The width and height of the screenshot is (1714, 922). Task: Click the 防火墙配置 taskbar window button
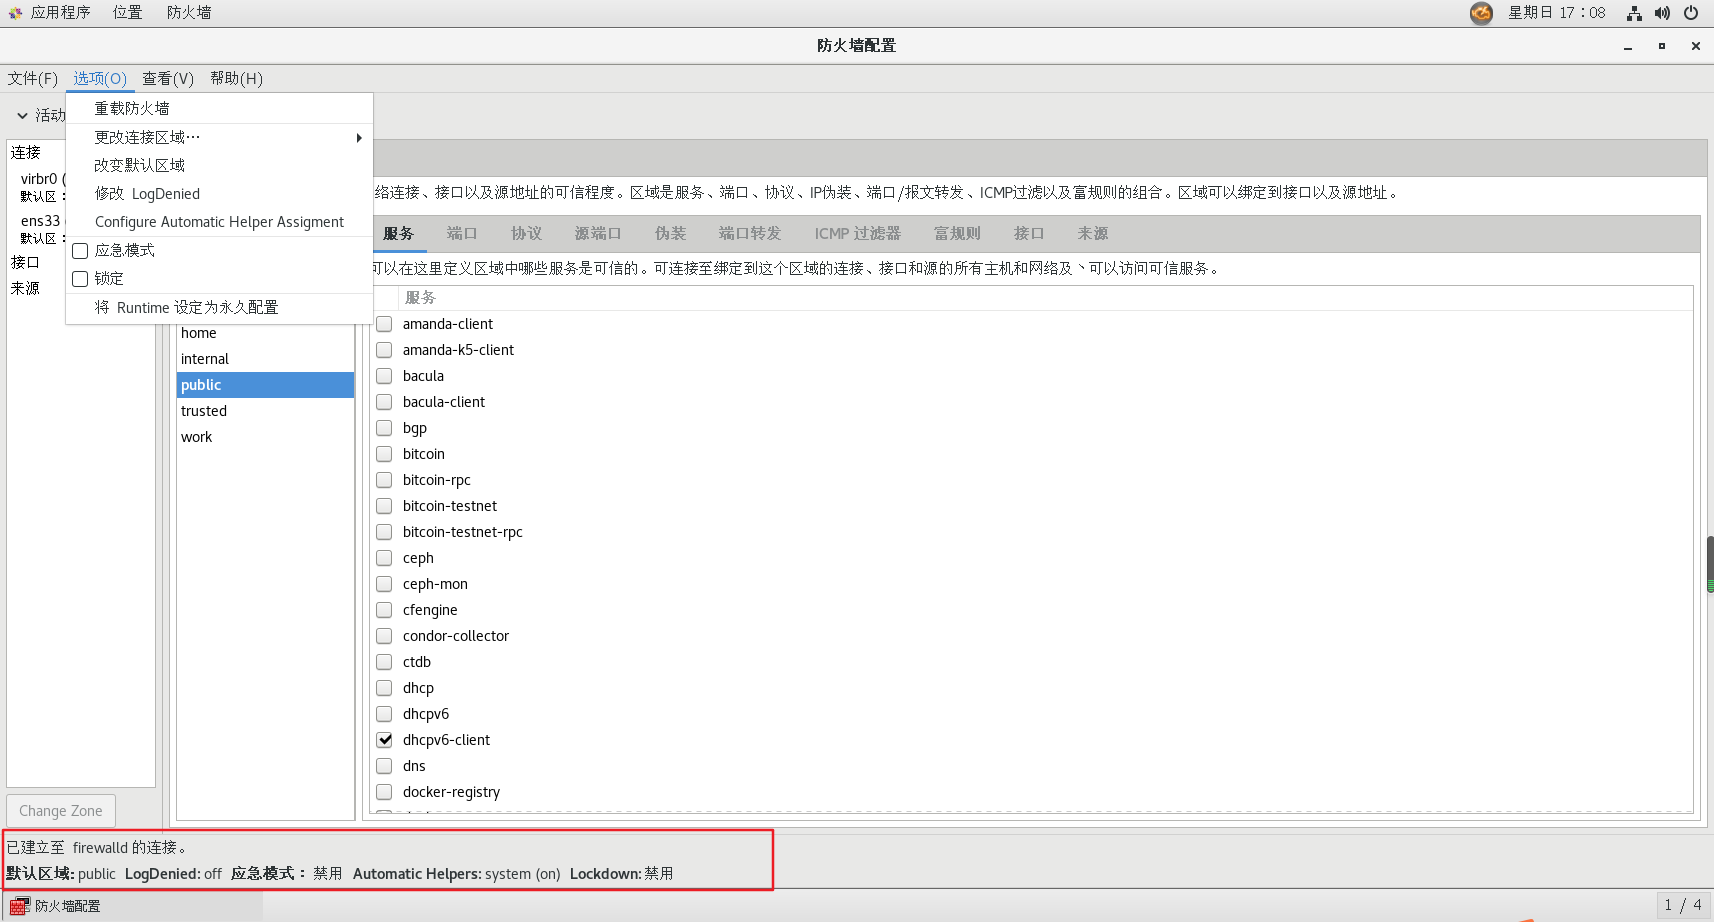tap(132, 906)
